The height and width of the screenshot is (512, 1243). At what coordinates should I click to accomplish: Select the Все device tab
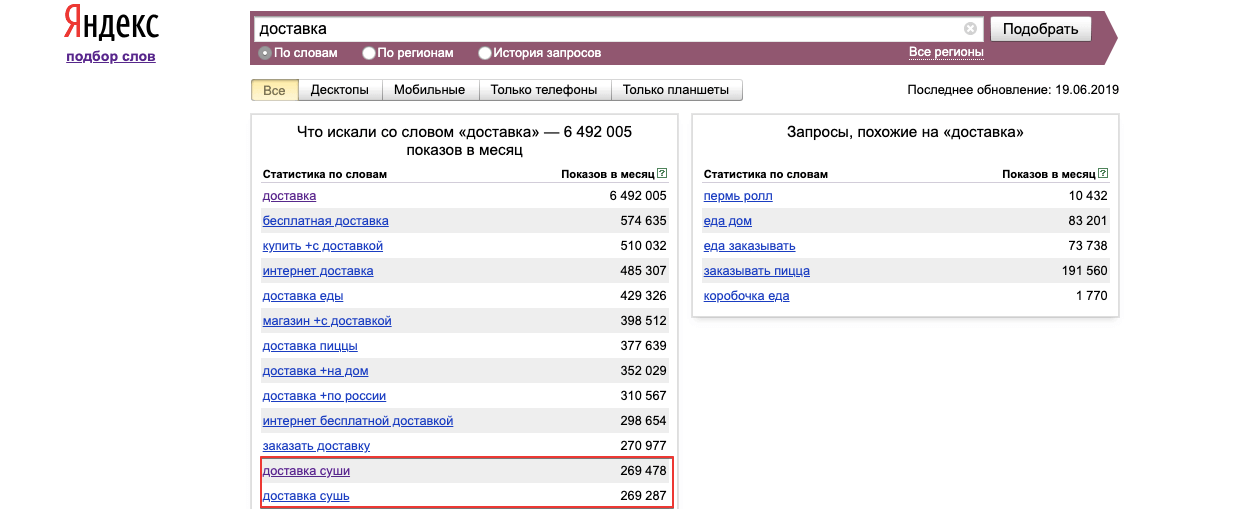click(x=274, y=90)
